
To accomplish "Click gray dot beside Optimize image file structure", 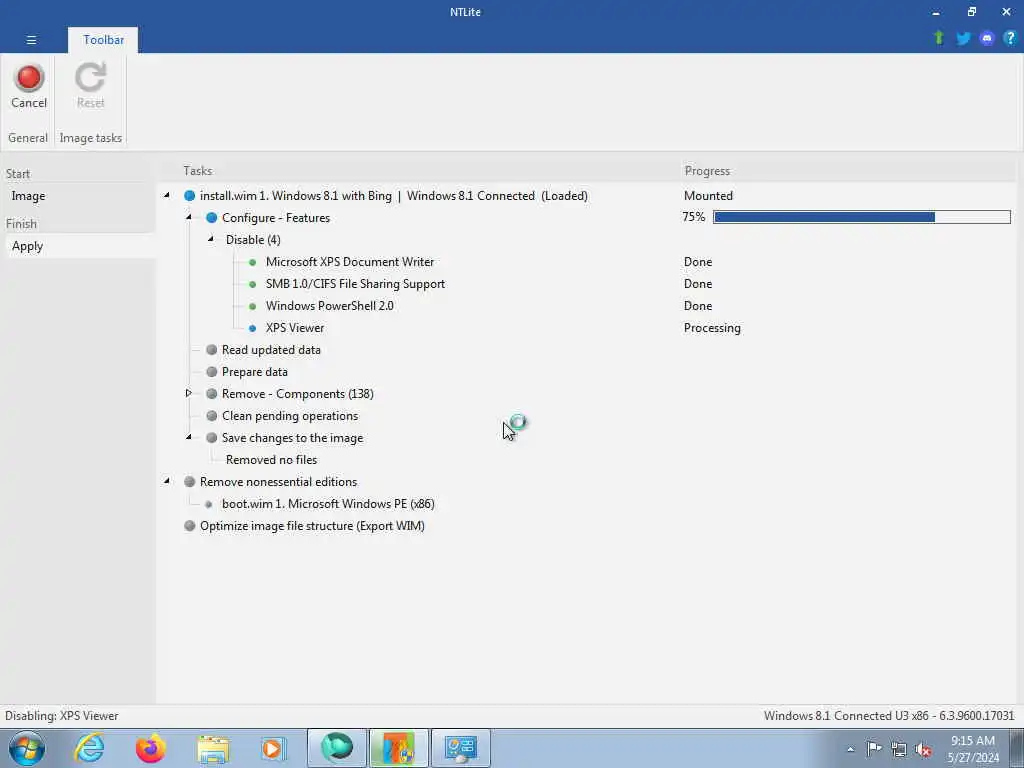I will (189, 526).
